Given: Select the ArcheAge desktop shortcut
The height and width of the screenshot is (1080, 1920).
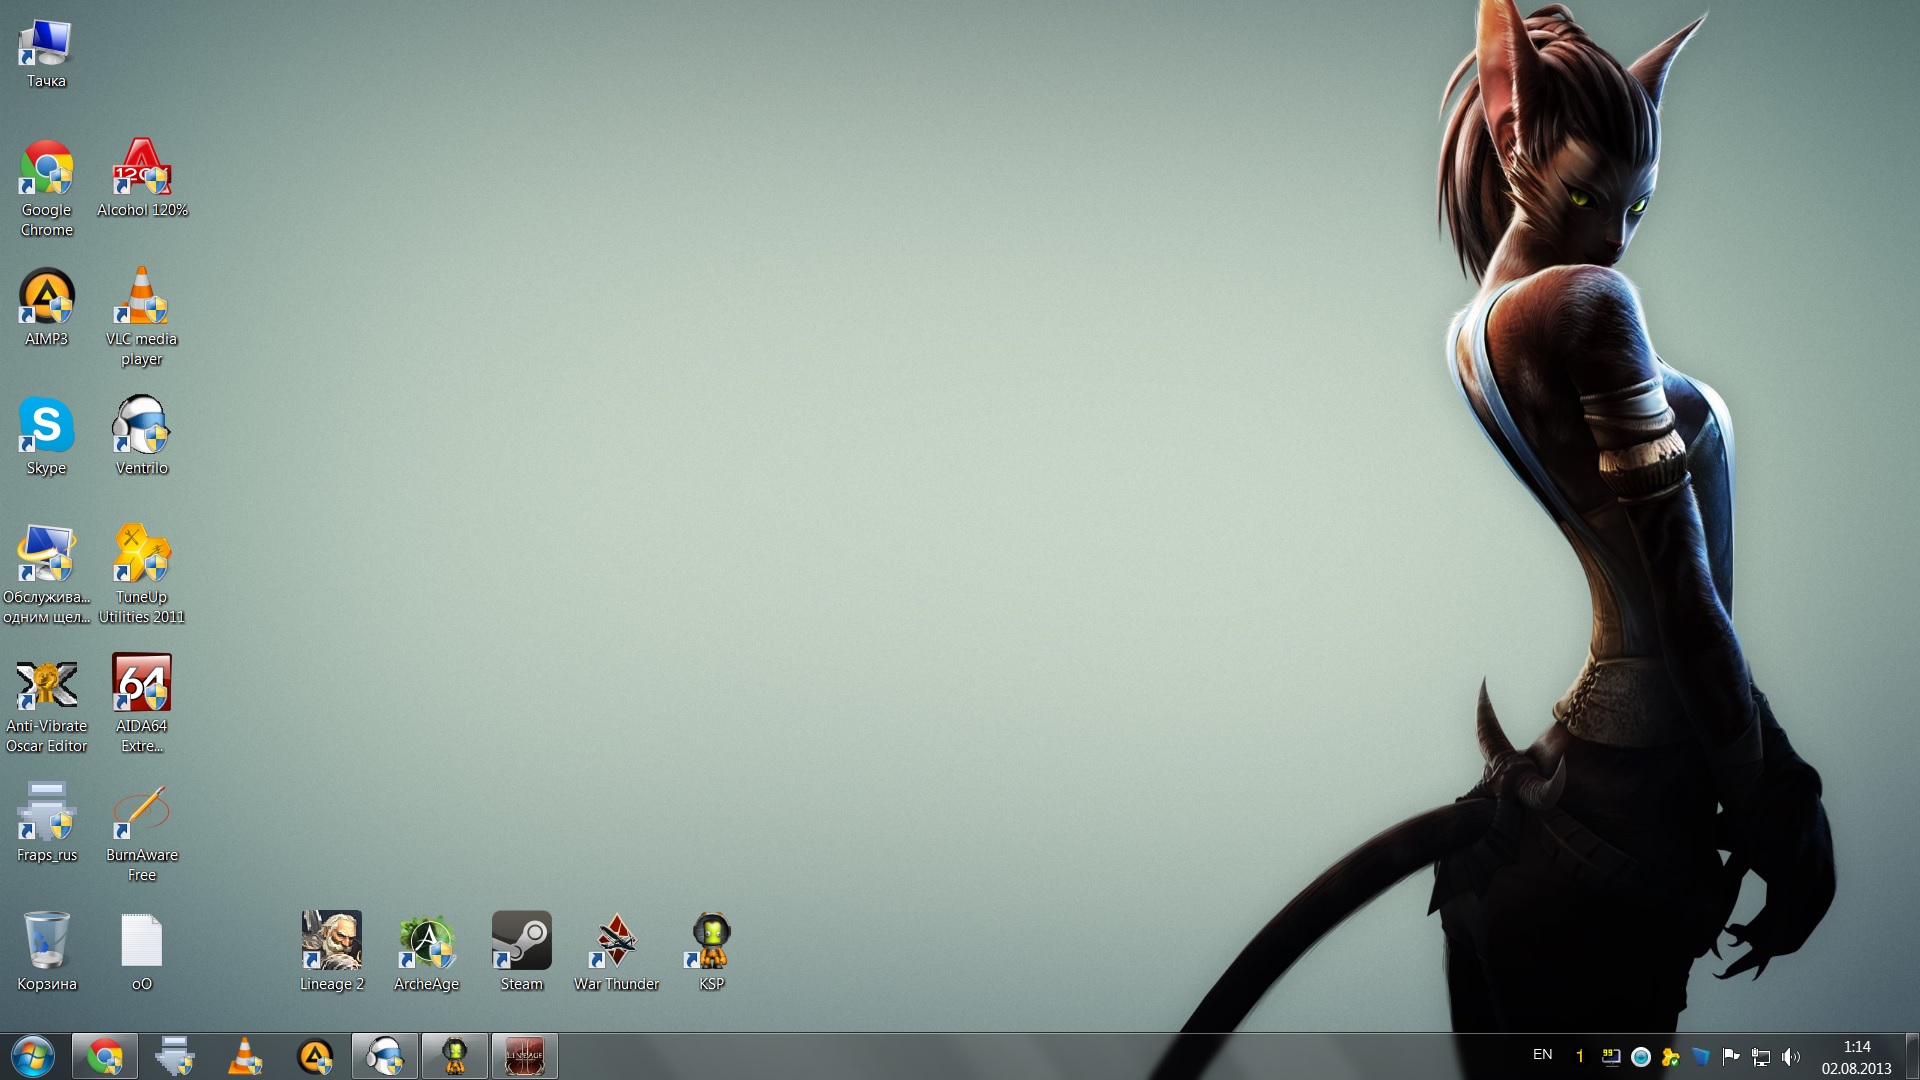Looking at the screenshot, I should (x=427, y=952).
